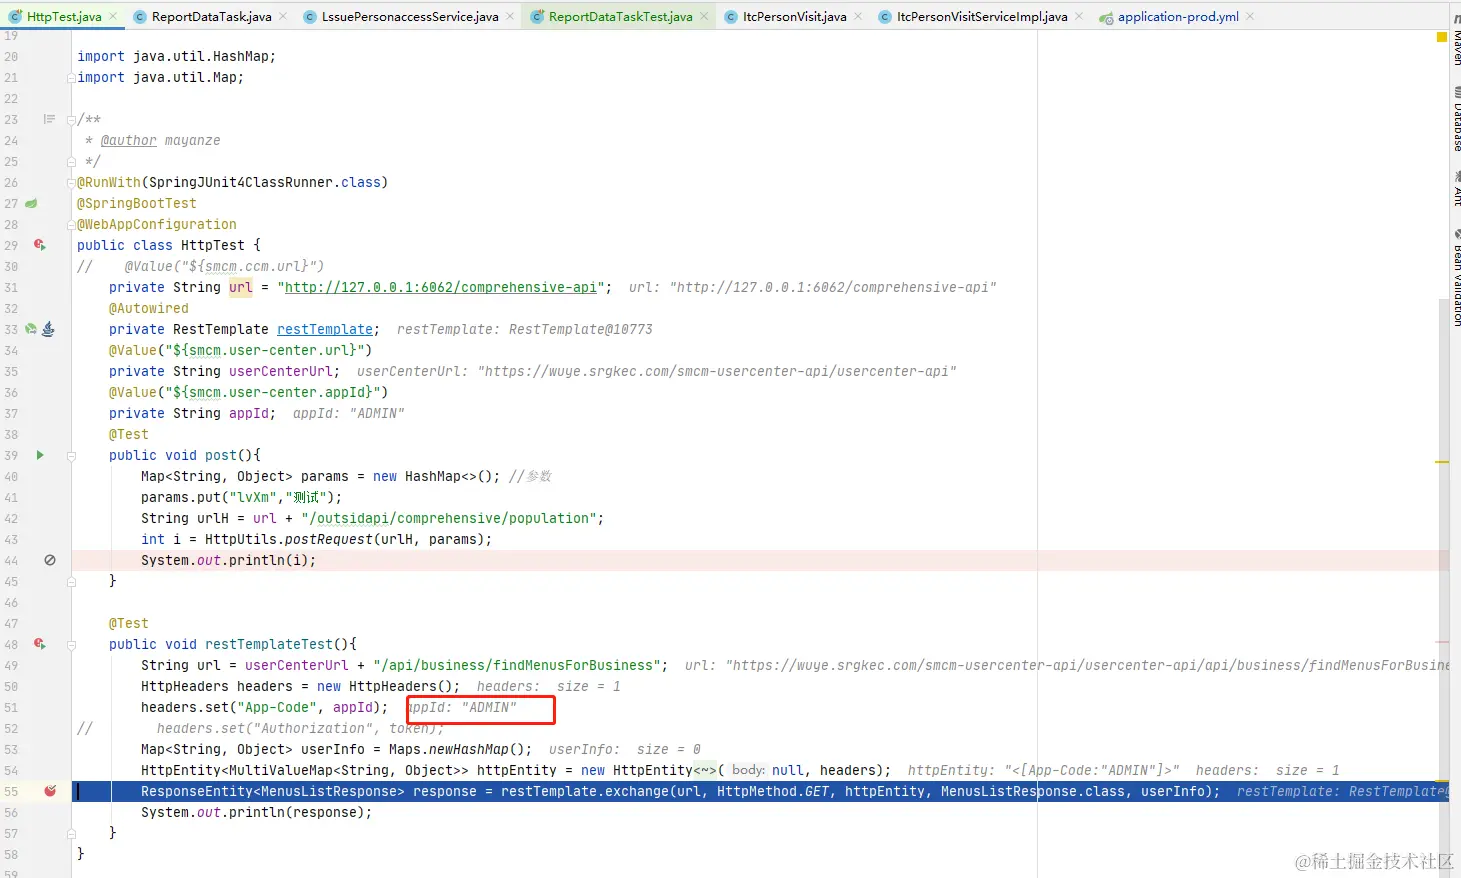
Task: Click the doc comment render icon on line 23
Action: click(x=49, y=119)
